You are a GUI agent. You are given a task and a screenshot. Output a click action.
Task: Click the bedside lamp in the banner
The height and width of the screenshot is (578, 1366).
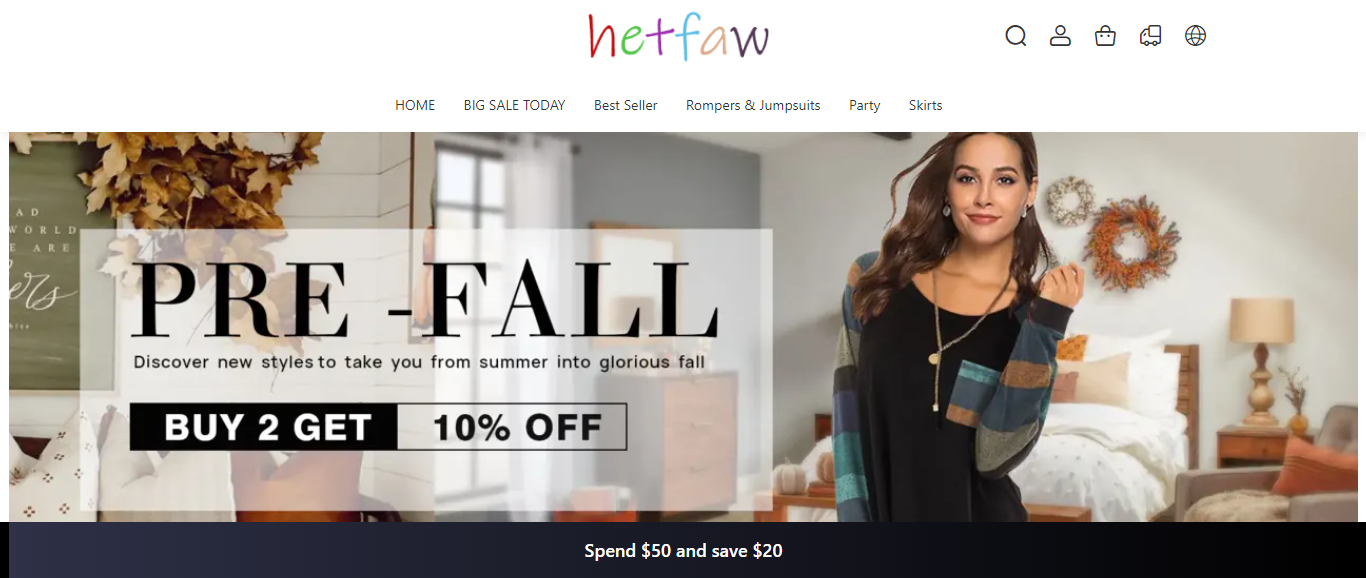pos(1261,361)
